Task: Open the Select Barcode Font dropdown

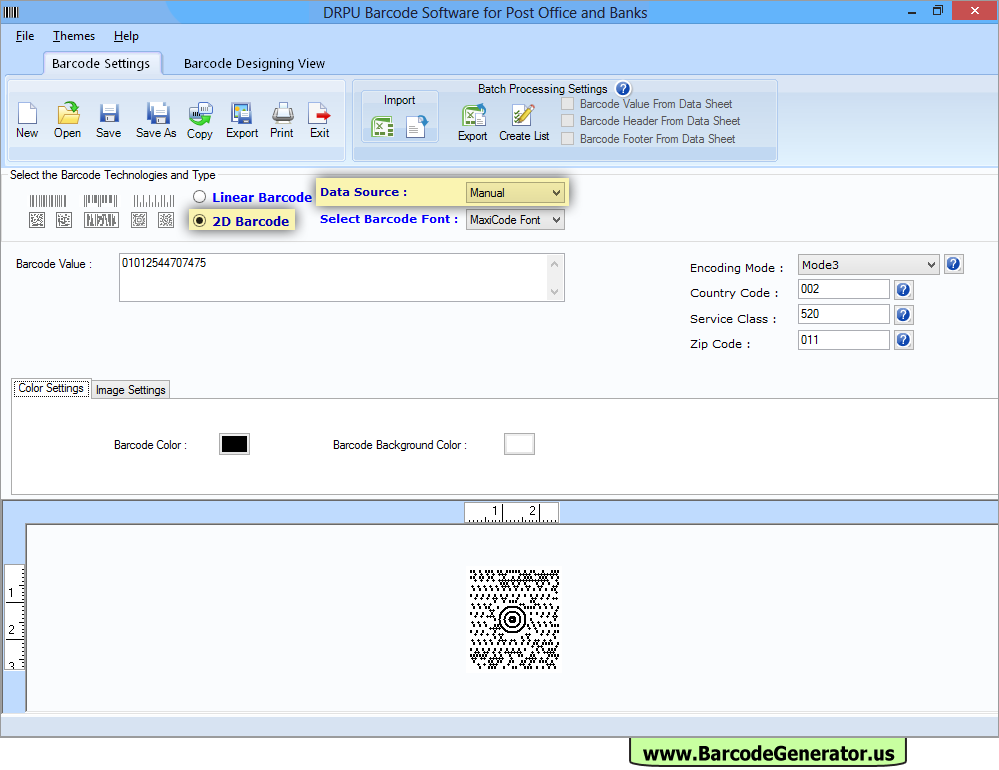Action: [x=514, y=219]
